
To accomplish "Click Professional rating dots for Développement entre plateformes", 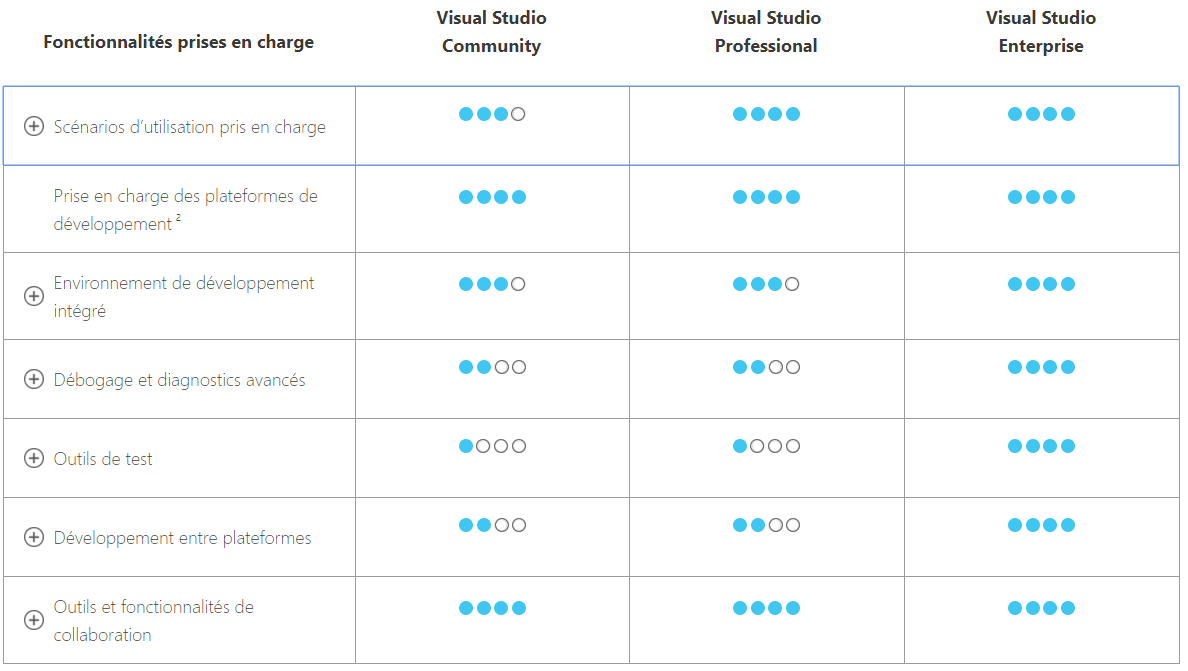I will click(766, 525).
